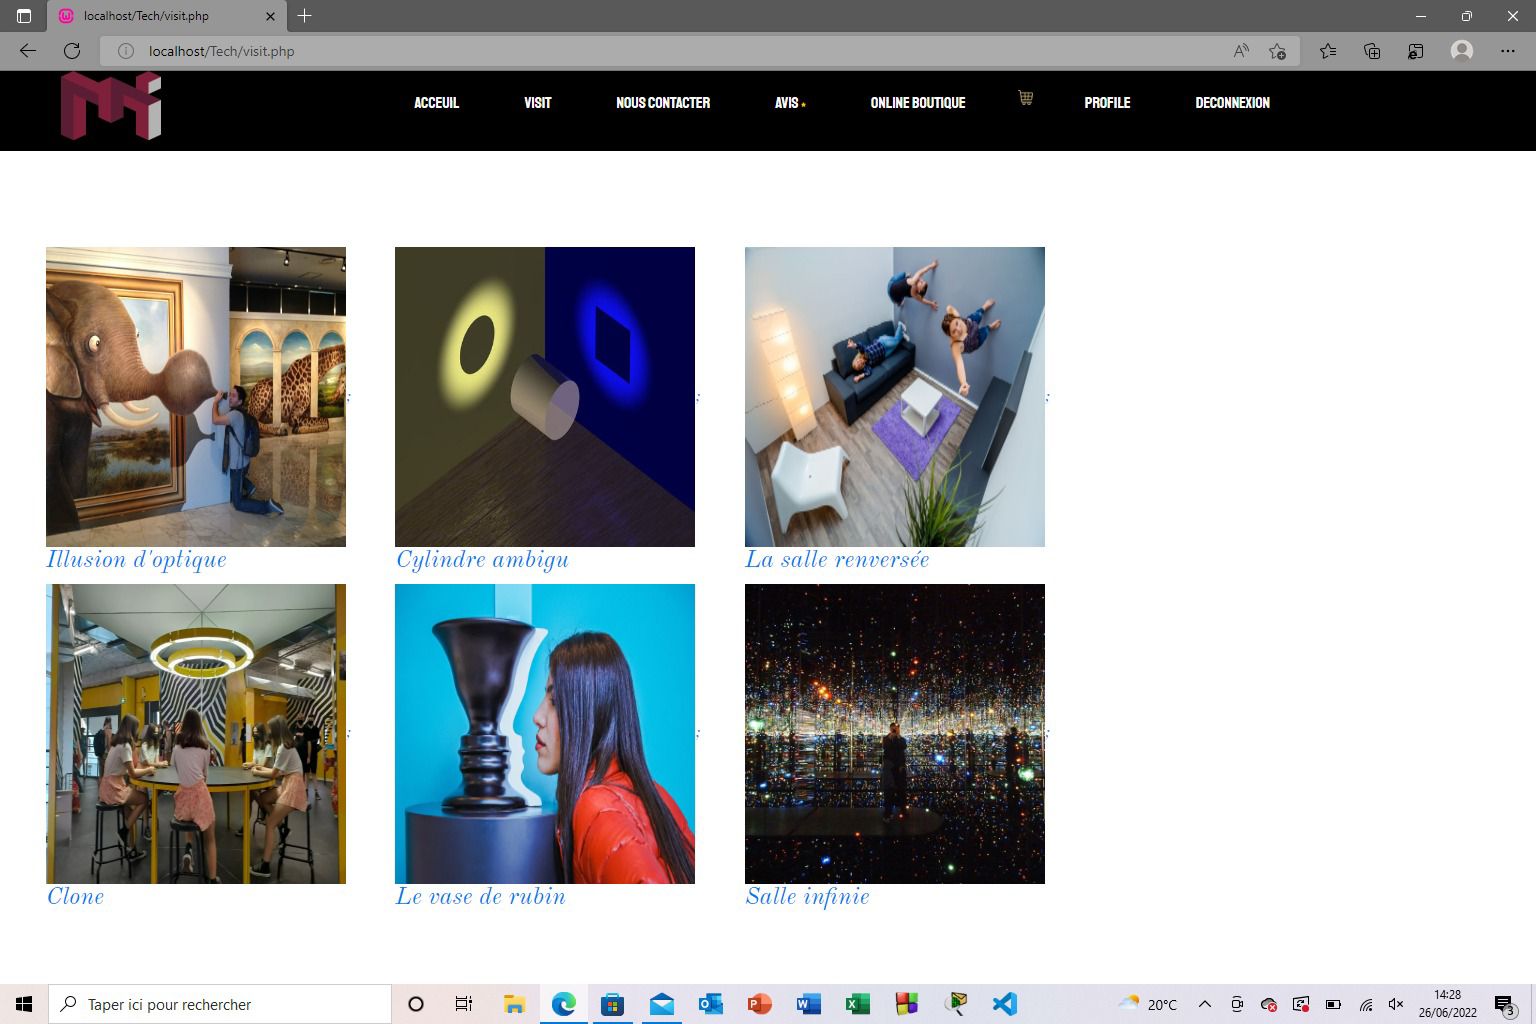The height and width of the screenshot is (1024, 1536).
Task: Open the tab actions menu button
Action: [x=24, y=16]
